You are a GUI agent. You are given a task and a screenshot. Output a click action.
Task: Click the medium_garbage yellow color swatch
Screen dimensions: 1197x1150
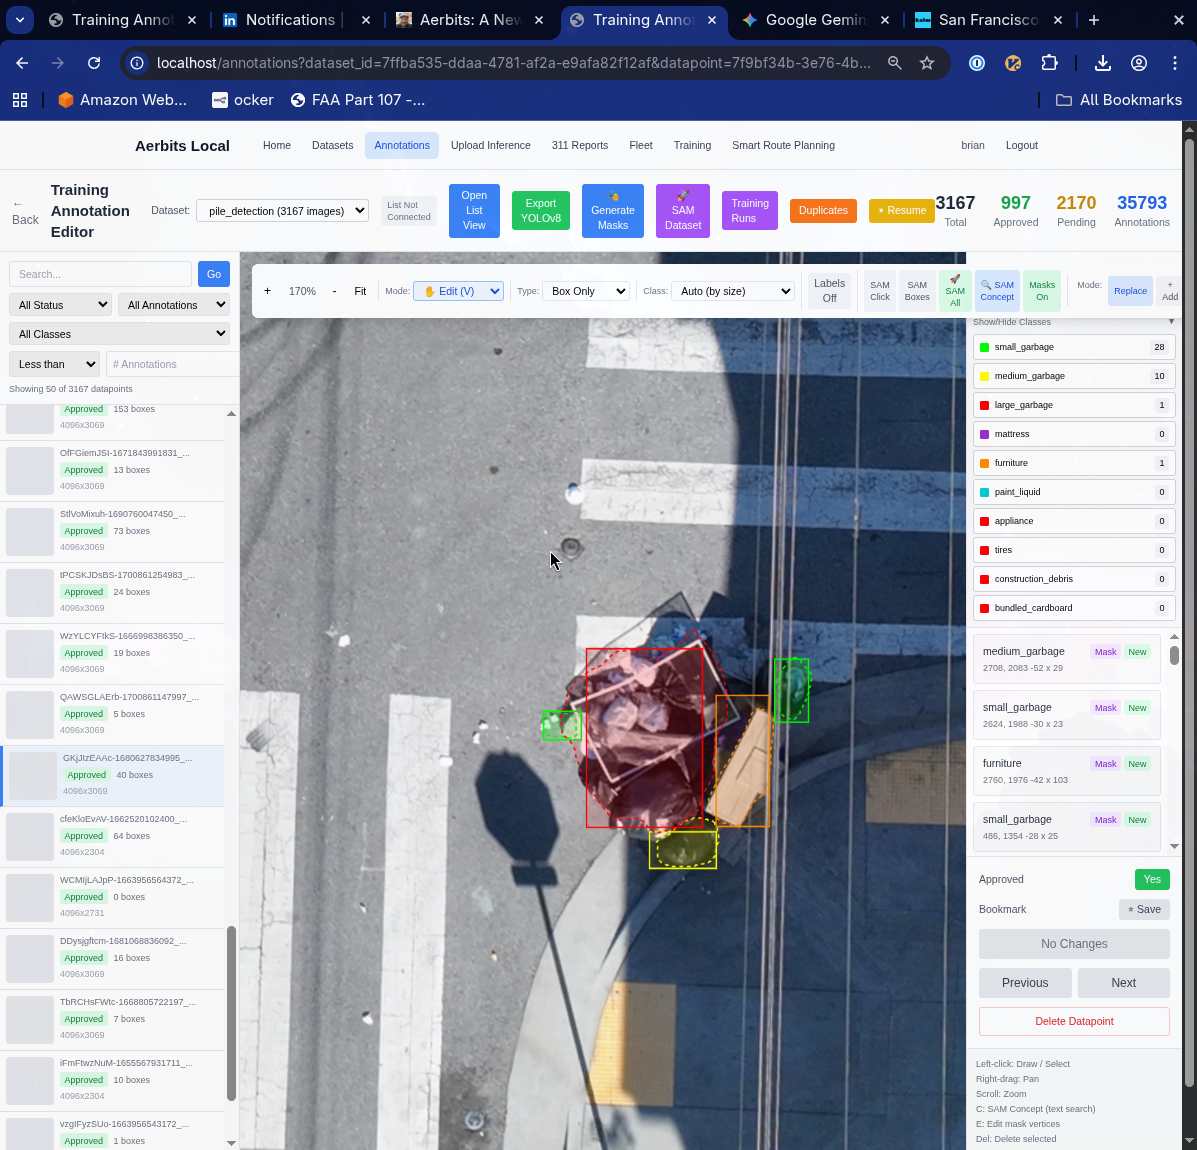coord(985,376)
